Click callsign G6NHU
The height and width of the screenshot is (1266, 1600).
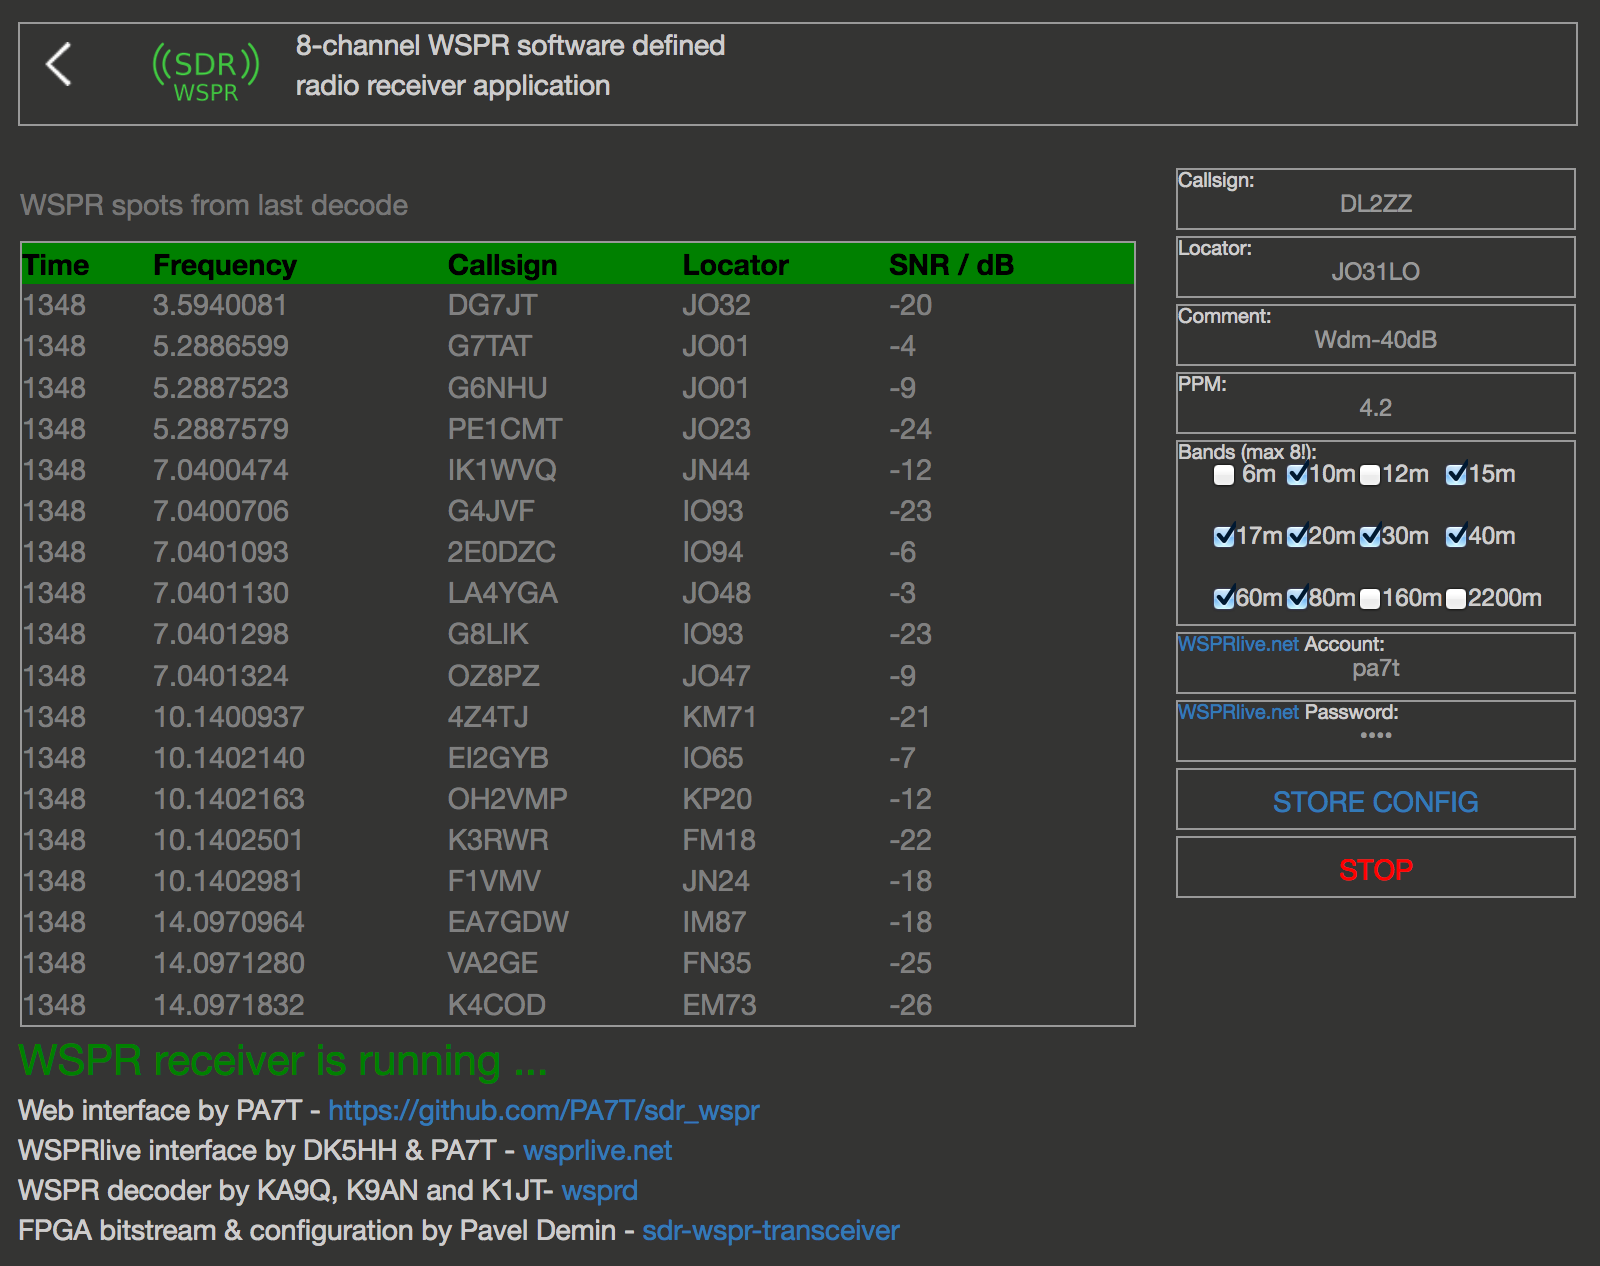pos(497,388)
